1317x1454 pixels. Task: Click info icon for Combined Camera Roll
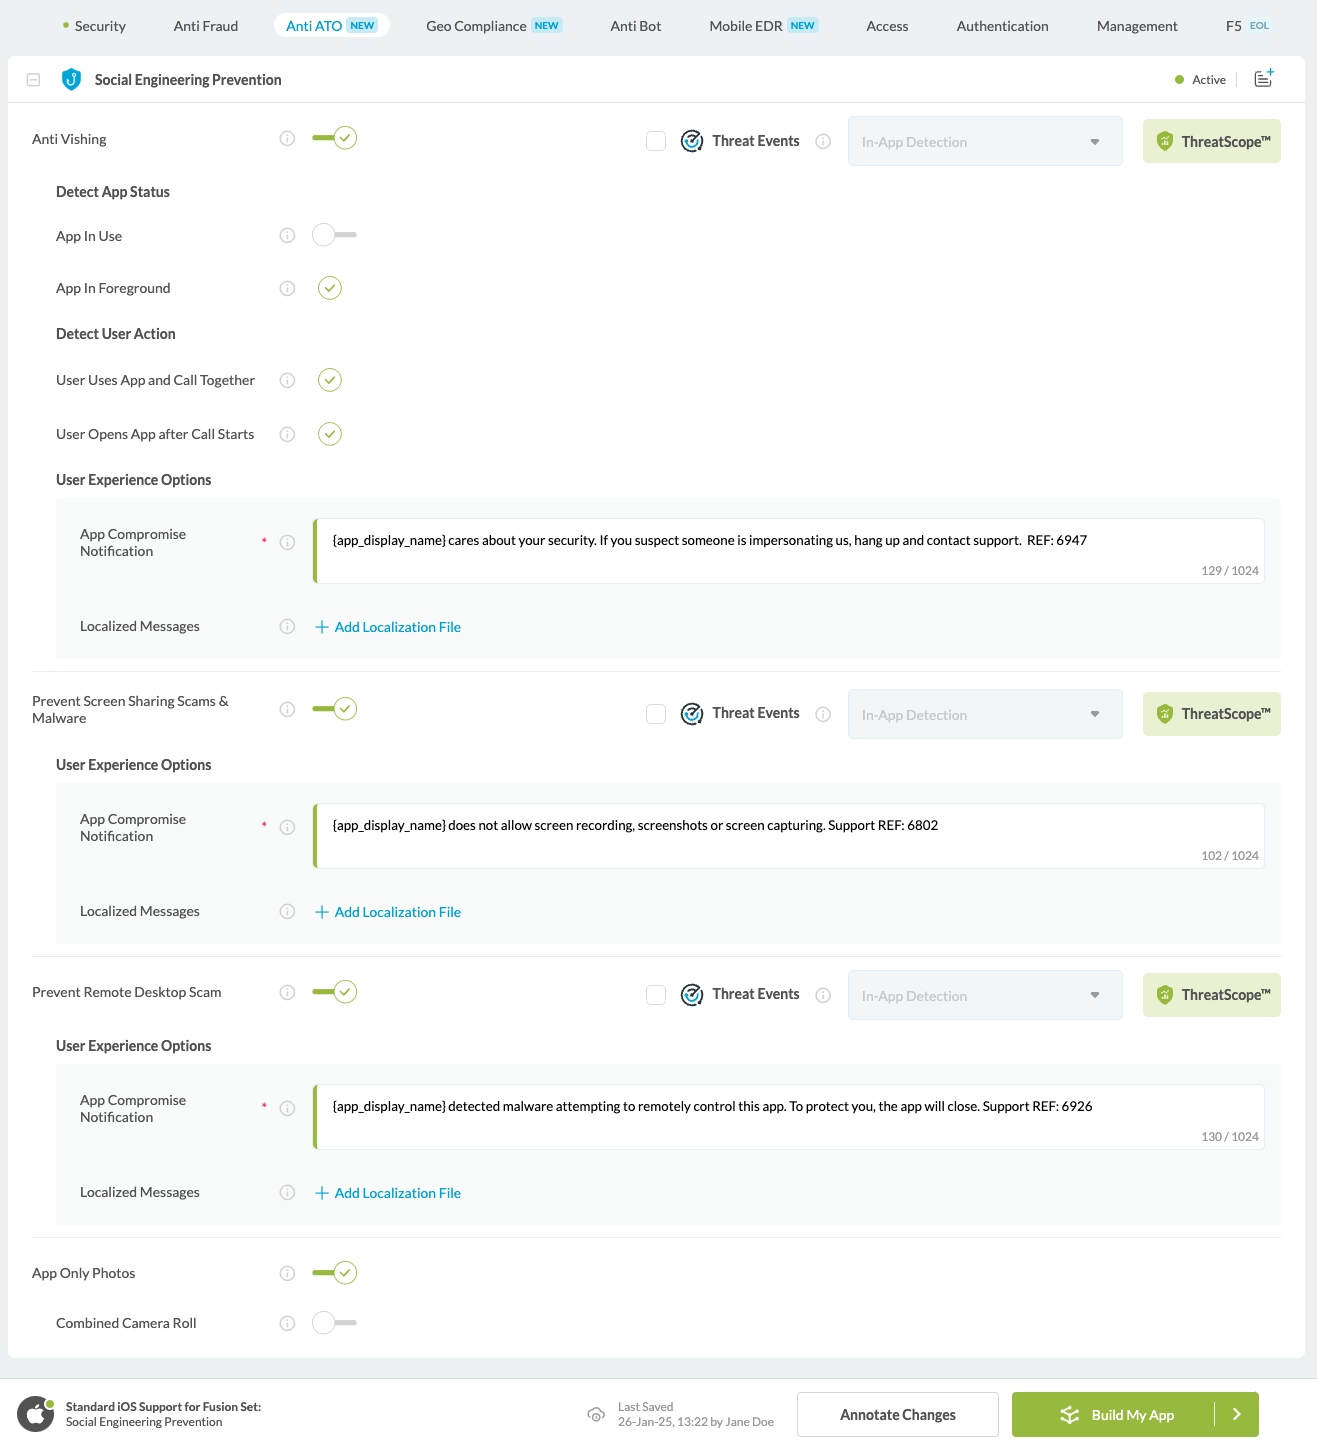pyautogui.click(x=287, y=1323)
